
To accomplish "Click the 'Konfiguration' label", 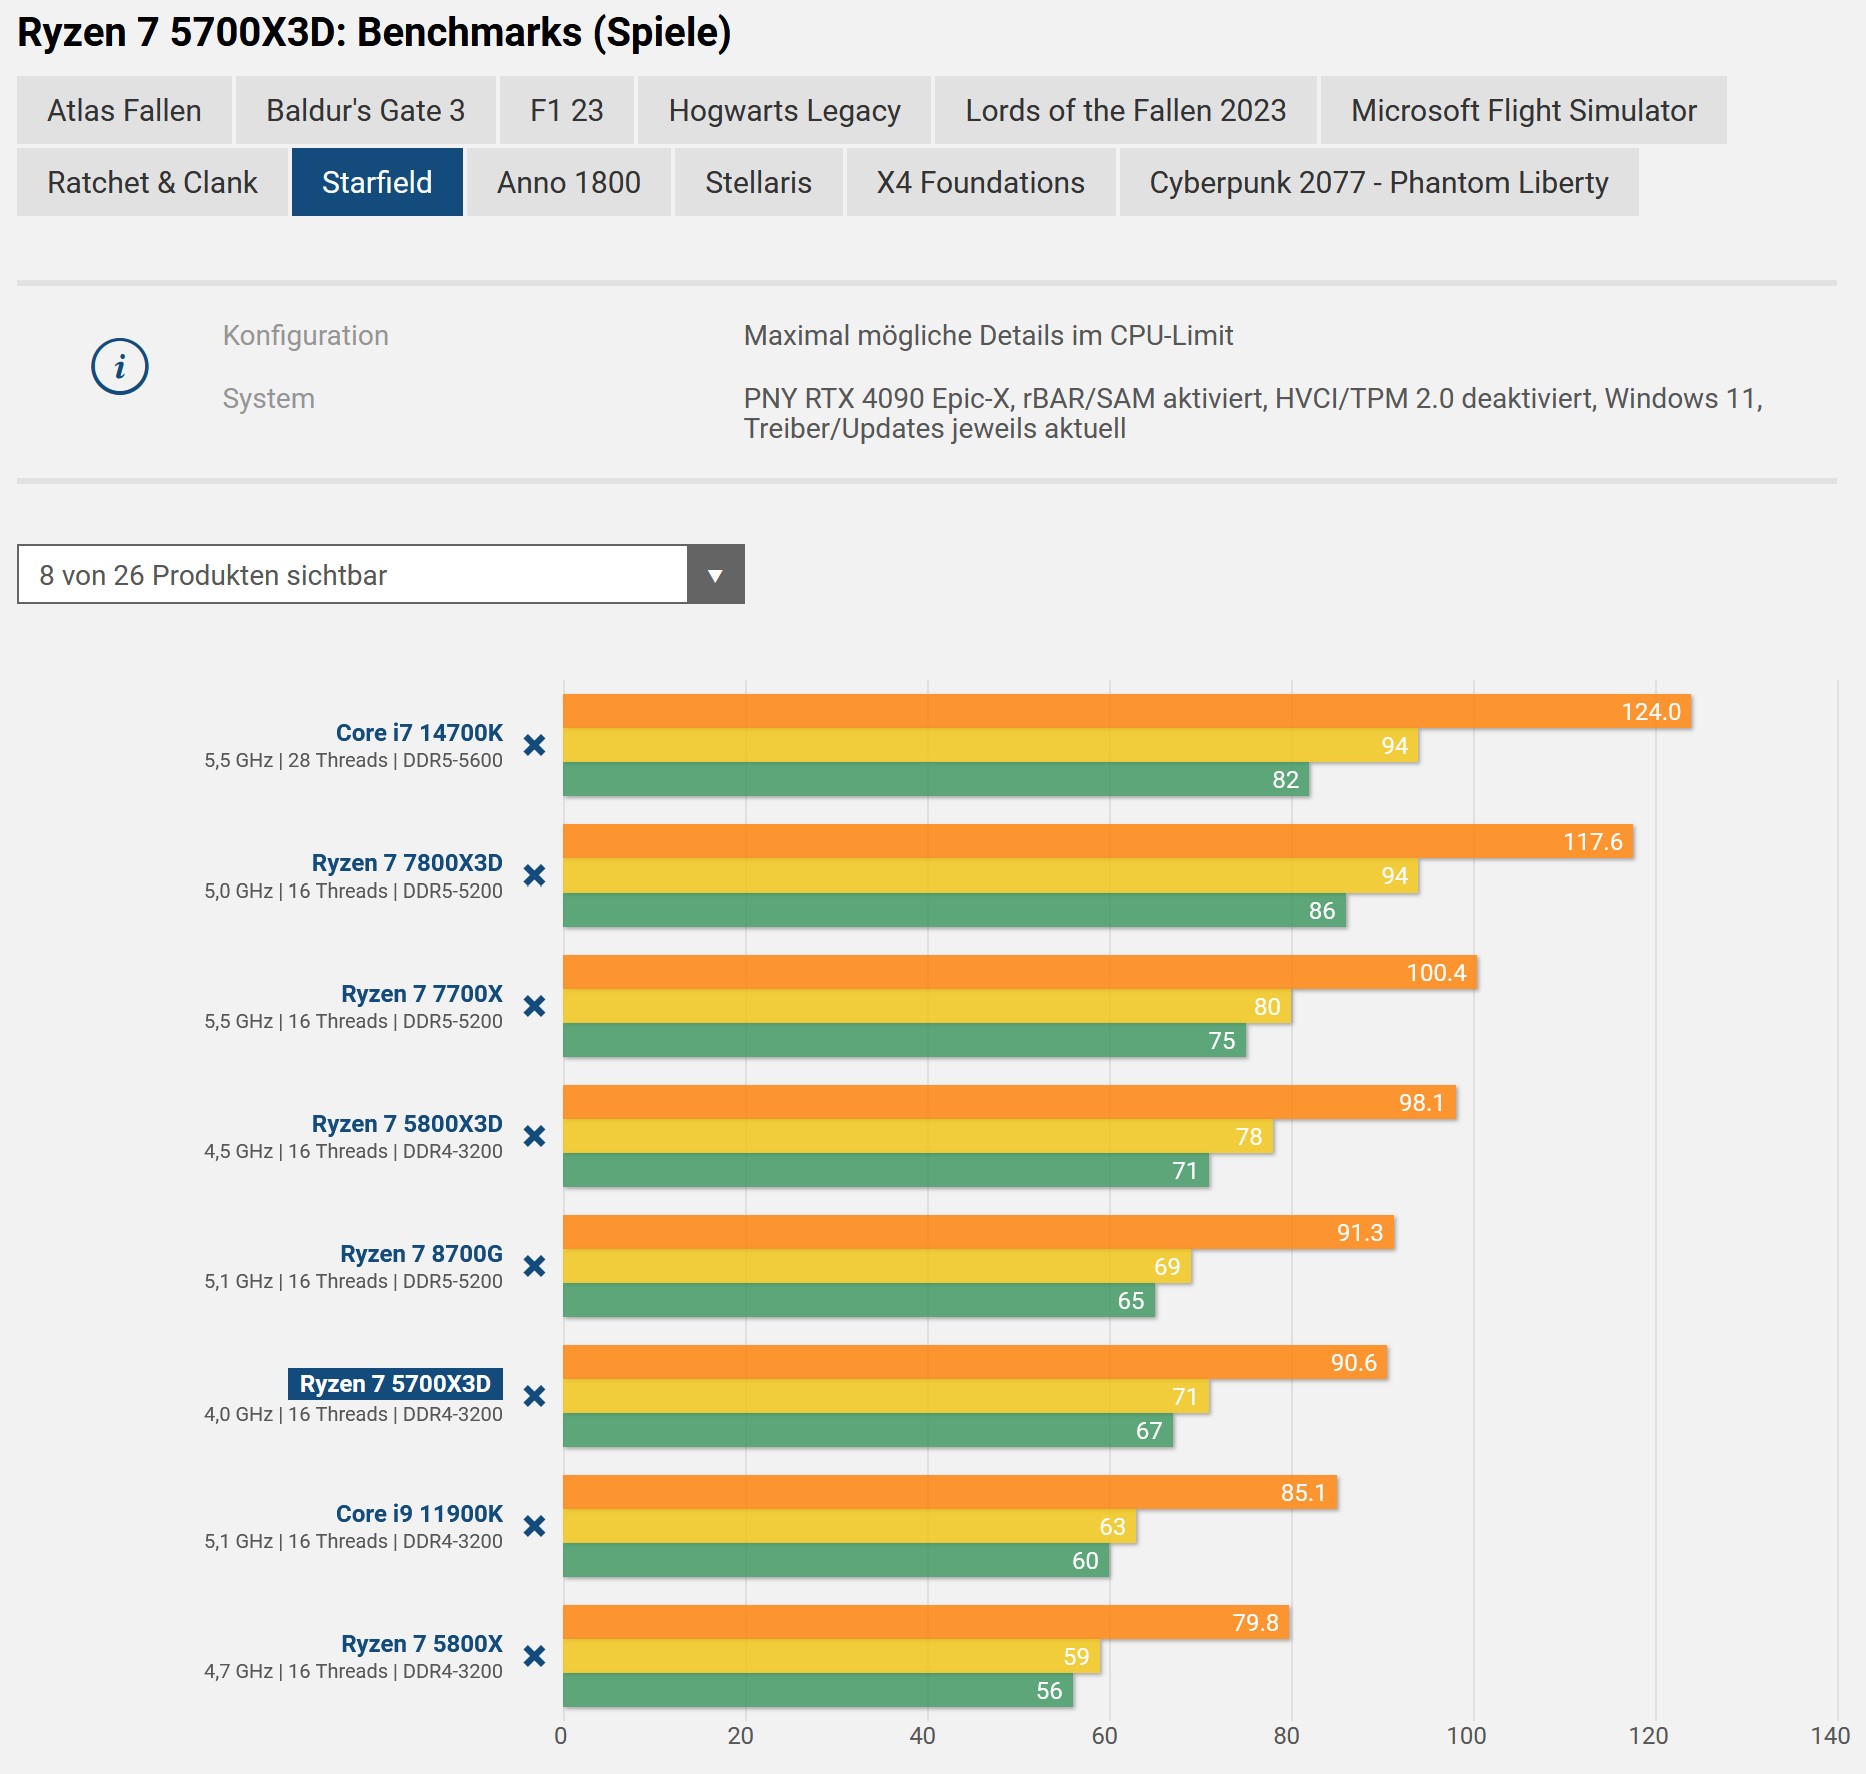I will point(306,335).
